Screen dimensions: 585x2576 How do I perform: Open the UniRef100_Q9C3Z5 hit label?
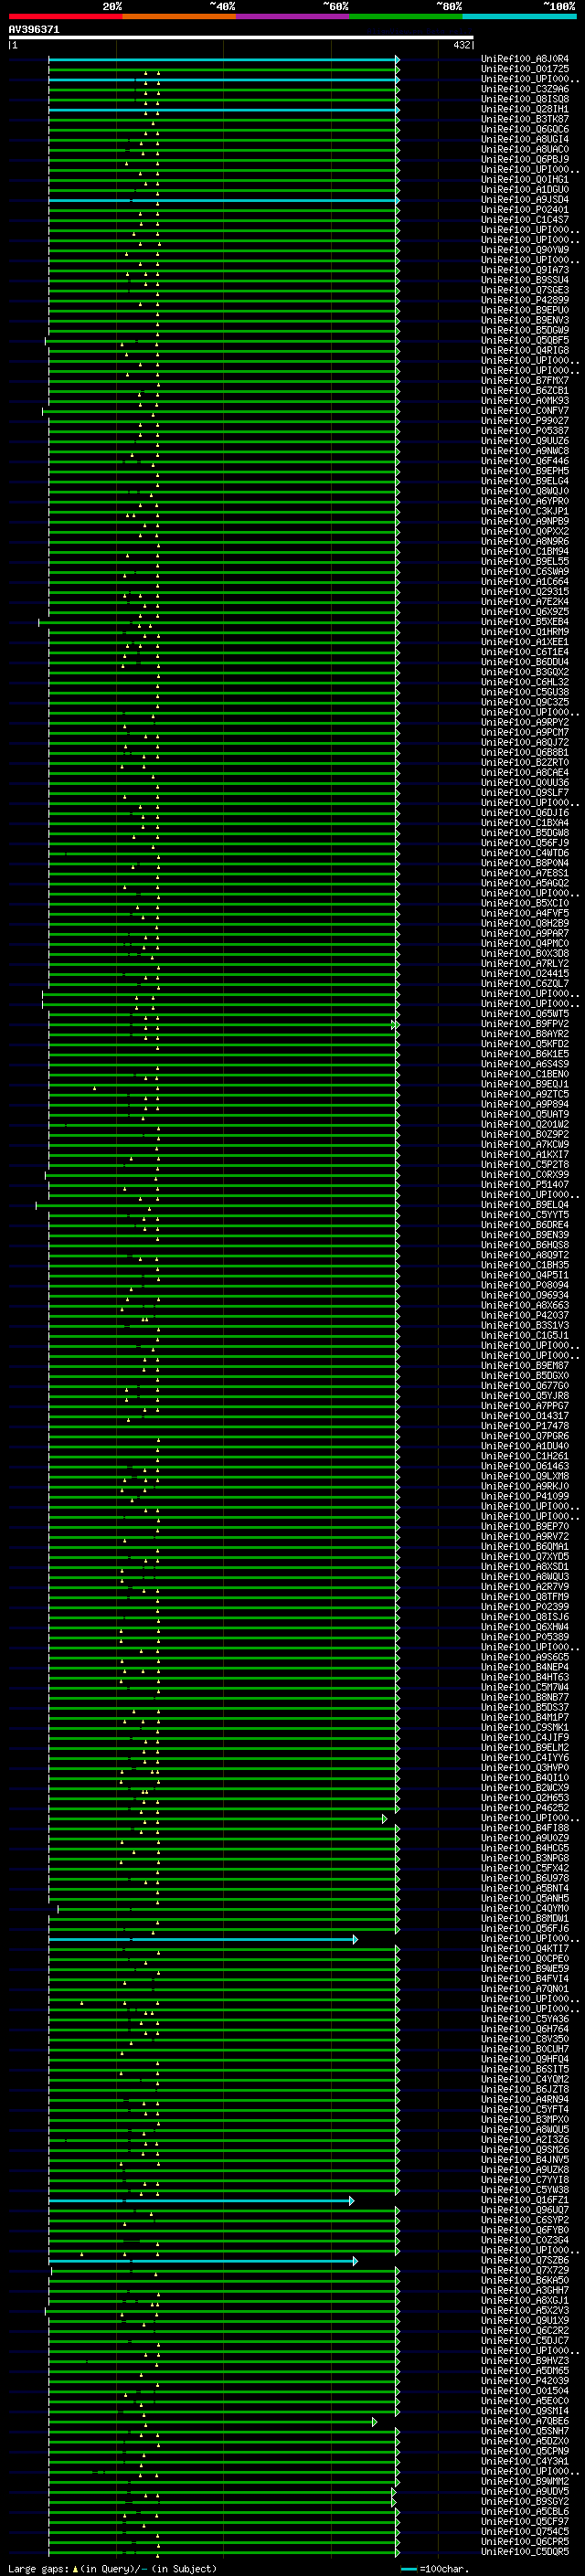coord(525,702)
